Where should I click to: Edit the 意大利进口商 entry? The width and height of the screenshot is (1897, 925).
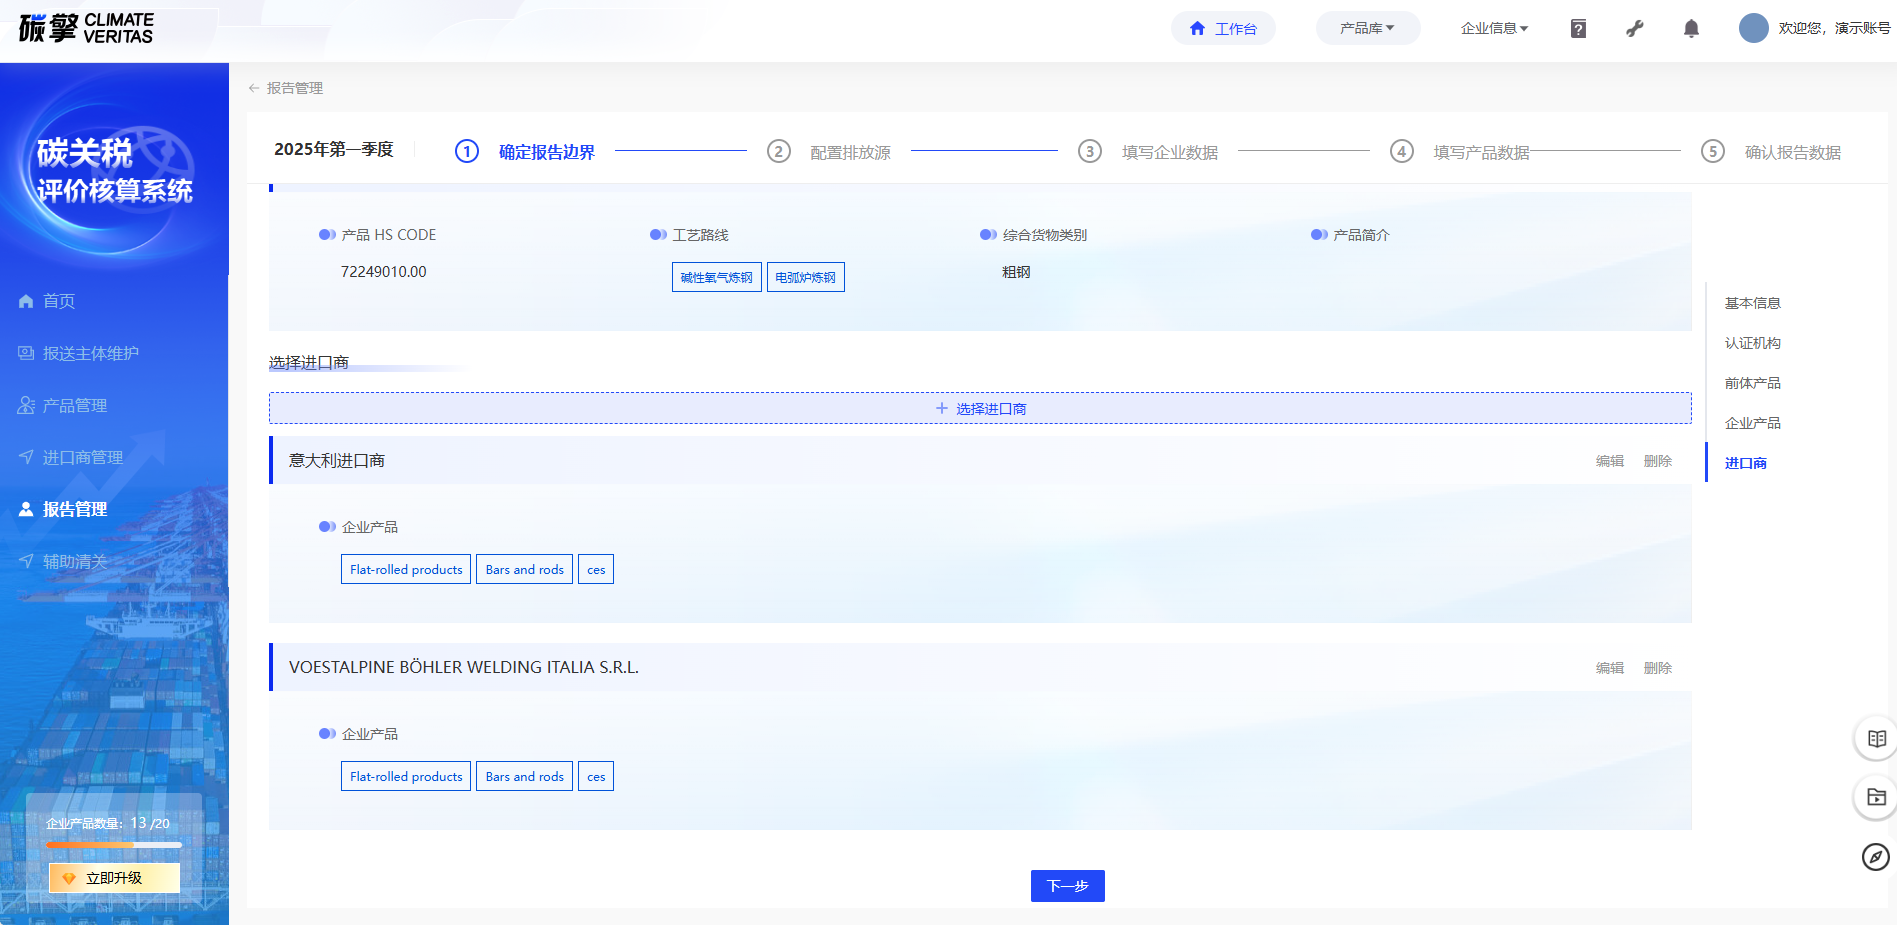(x=1609, y=461)
